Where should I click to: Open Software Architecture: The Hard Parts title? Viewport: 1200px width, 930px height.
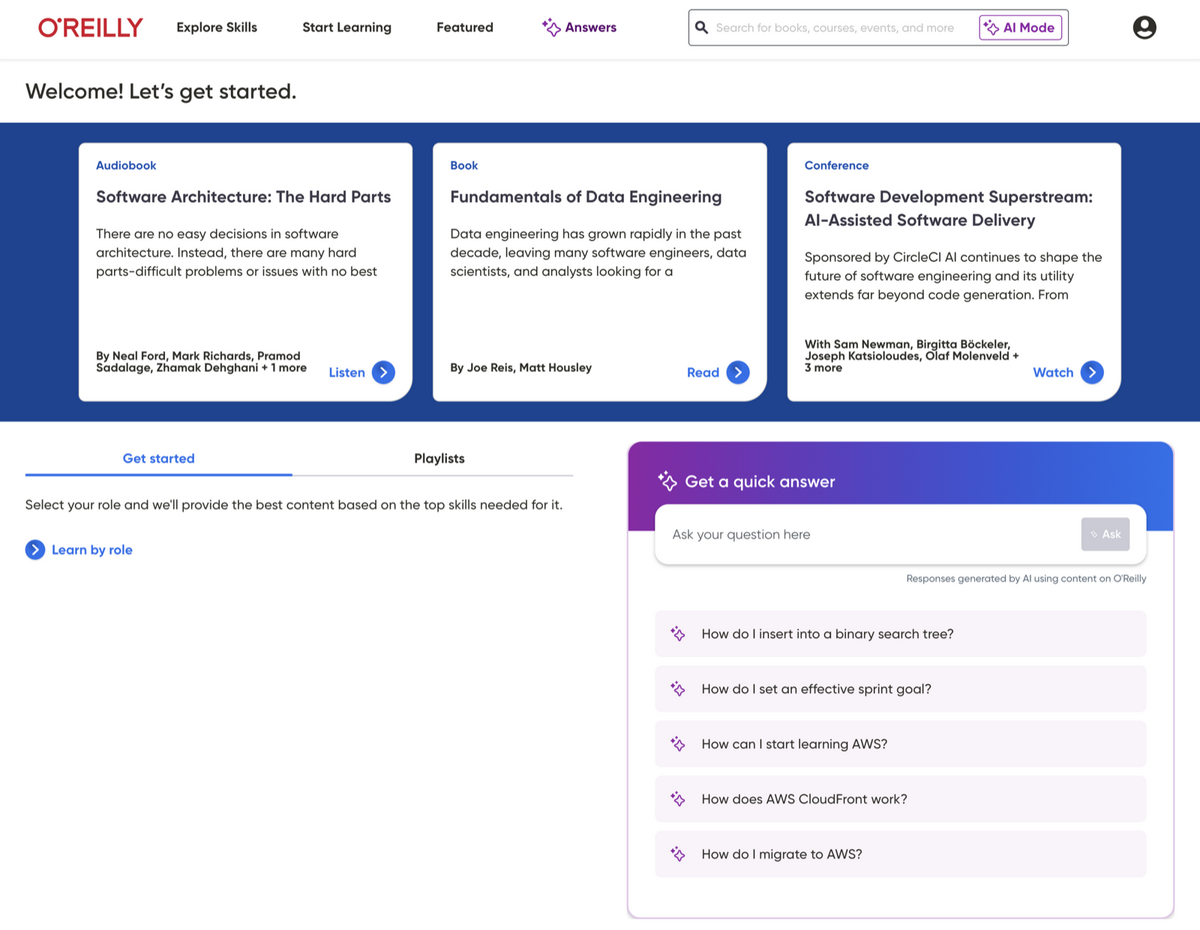point(243,197)
